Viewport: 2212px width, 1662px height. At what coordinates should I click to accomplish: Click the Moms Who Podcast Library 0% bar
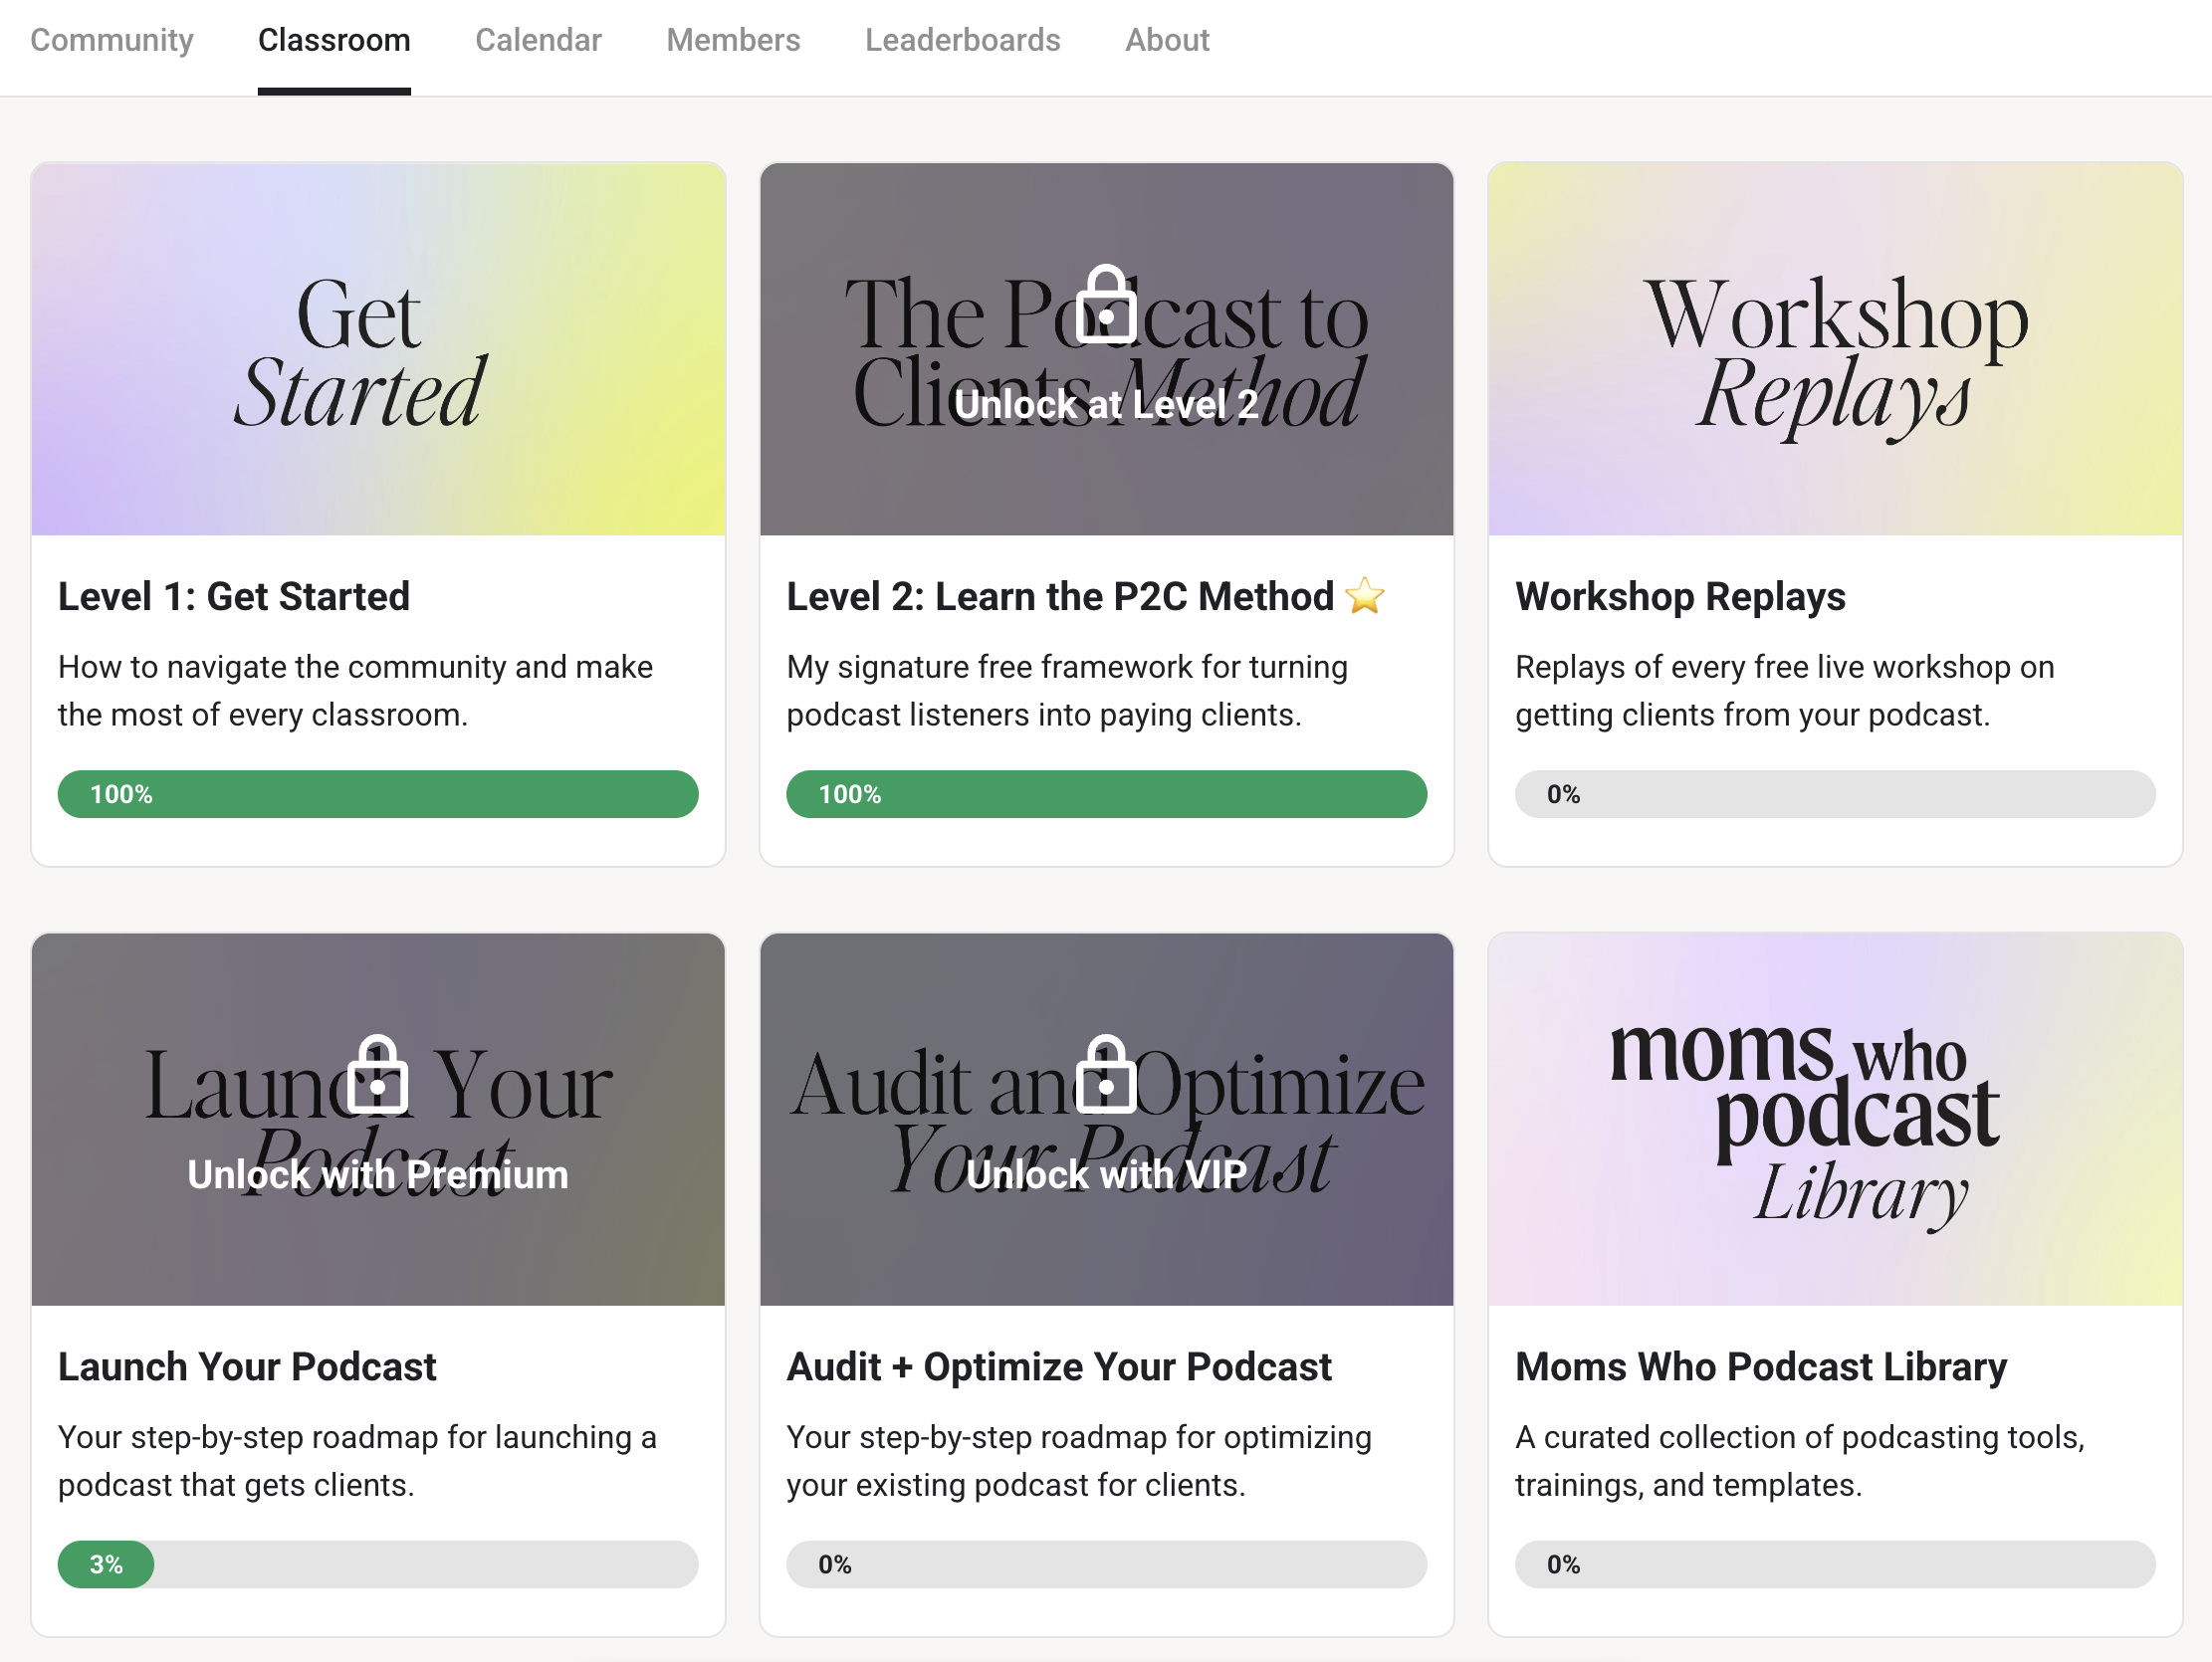(x=1835, y=1564)
